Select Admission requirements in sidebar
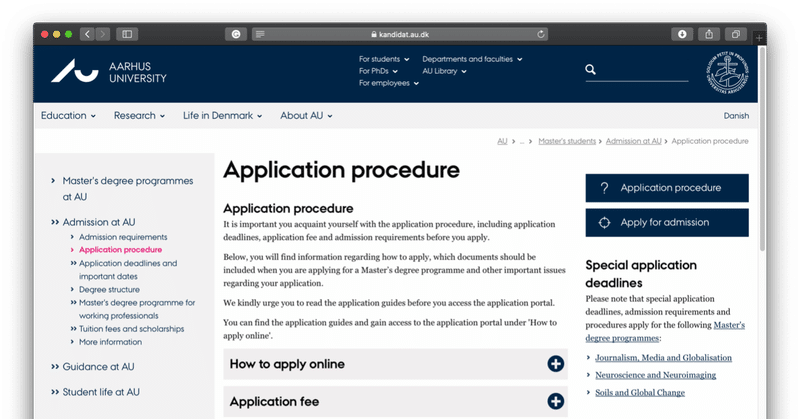 tap(123, 237)
